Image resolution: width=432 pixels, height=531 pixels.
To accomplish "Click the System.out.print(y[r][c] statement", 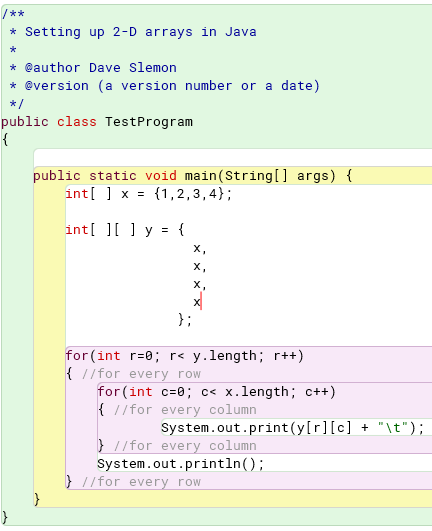I will [x=293, y=428].
